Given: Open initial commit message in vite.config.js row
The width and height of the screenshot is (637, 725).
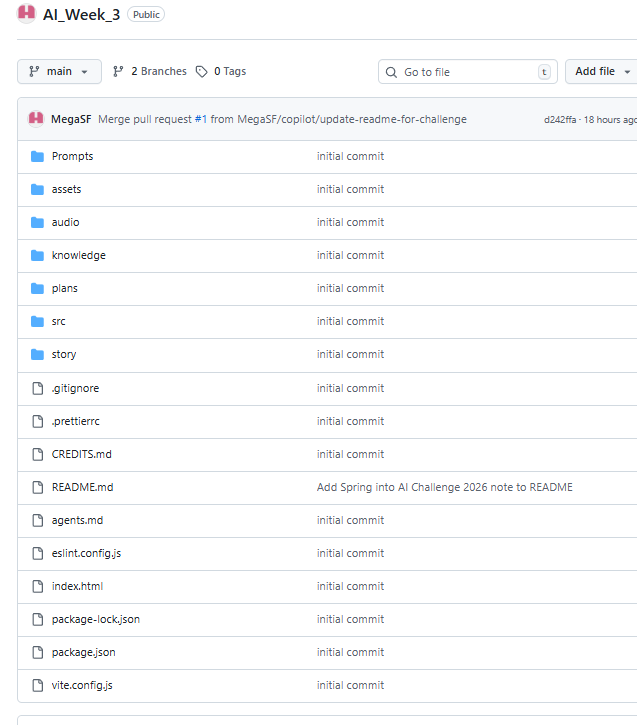Looking at the screenshot, I should (350, 685).
